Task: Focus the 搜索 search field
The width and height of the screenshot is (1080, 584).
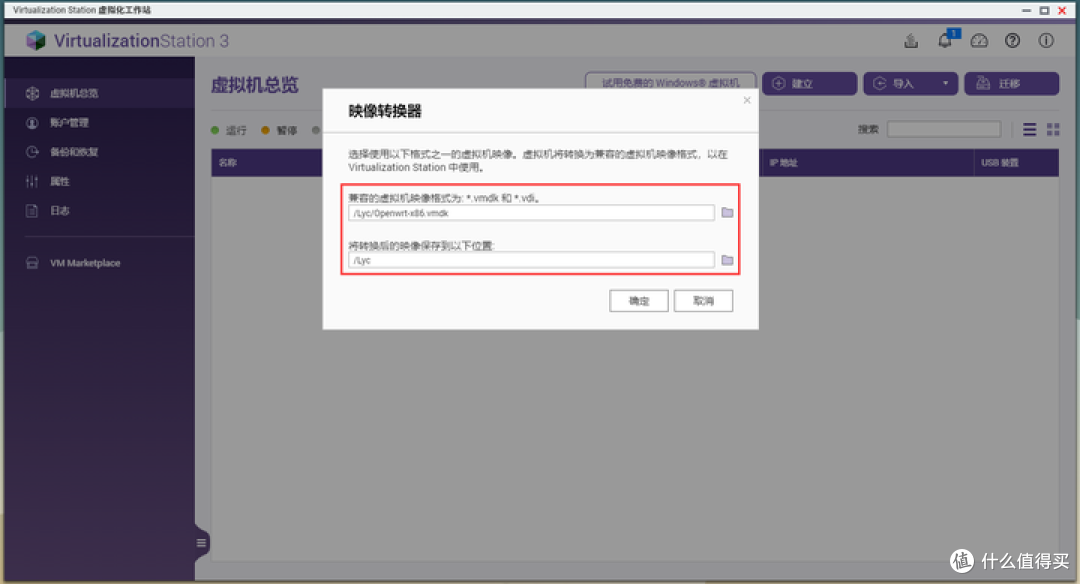Action: point(944,129)
